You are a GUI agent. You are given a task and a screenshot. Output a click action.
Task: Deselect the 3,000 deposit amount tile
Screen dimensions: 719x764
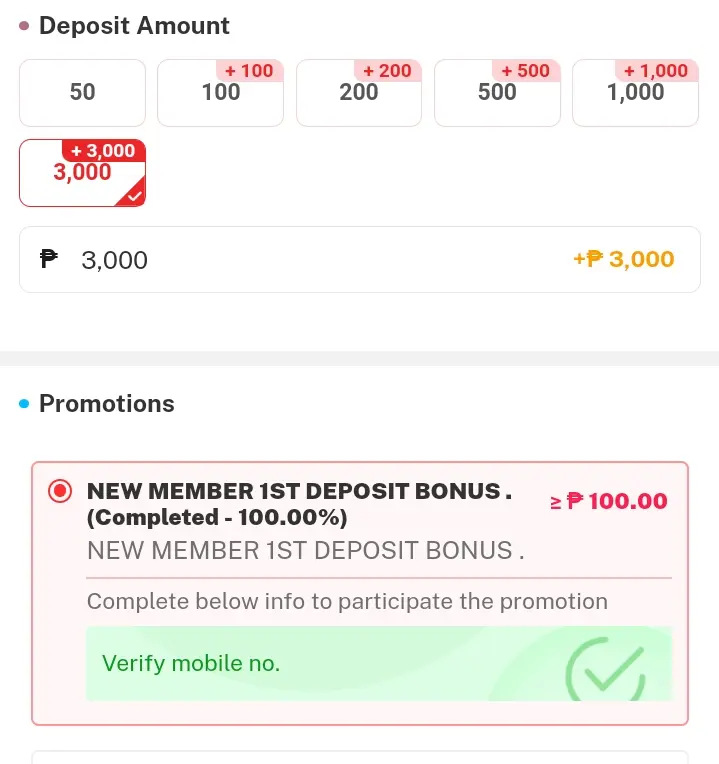pyautogui.click(x=82, y=173)
